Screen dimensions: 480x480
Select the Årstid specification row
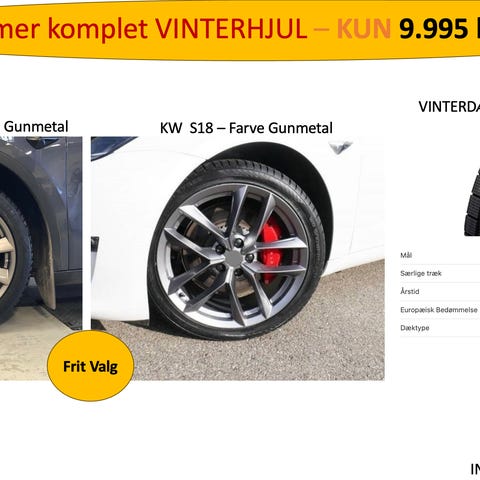tap(440, 292)
